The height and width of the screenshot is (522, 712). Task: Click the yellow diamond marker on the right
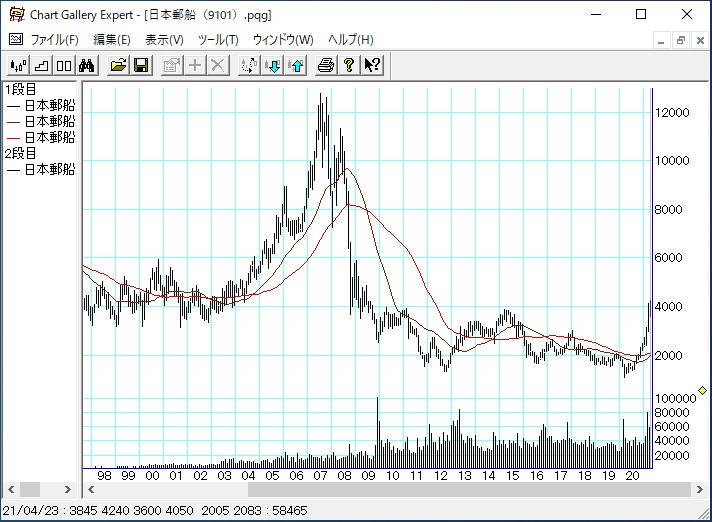702,390
